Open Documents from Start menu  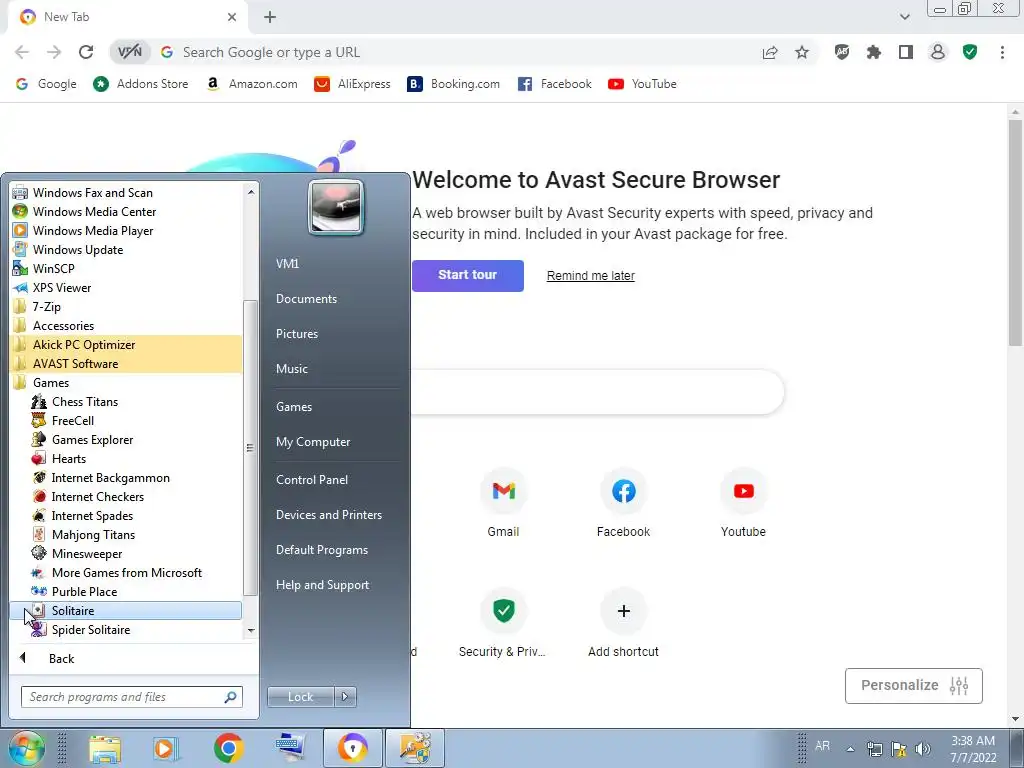click(306, 298)
